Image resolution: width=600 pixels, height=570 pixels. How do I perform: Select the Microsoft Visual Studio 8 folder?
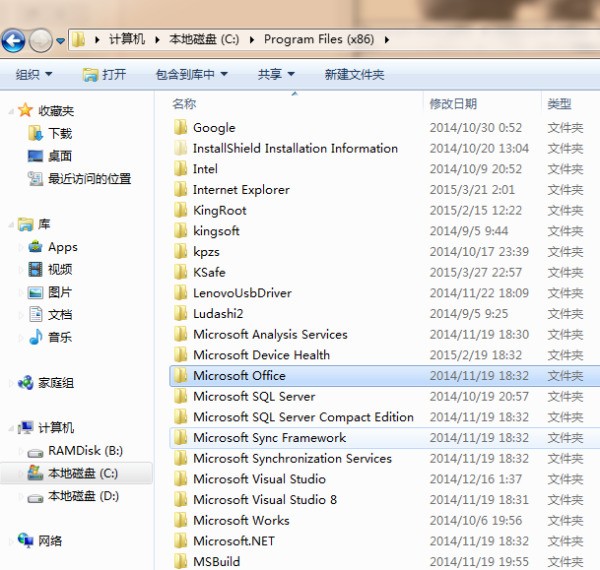pos(265,500)
